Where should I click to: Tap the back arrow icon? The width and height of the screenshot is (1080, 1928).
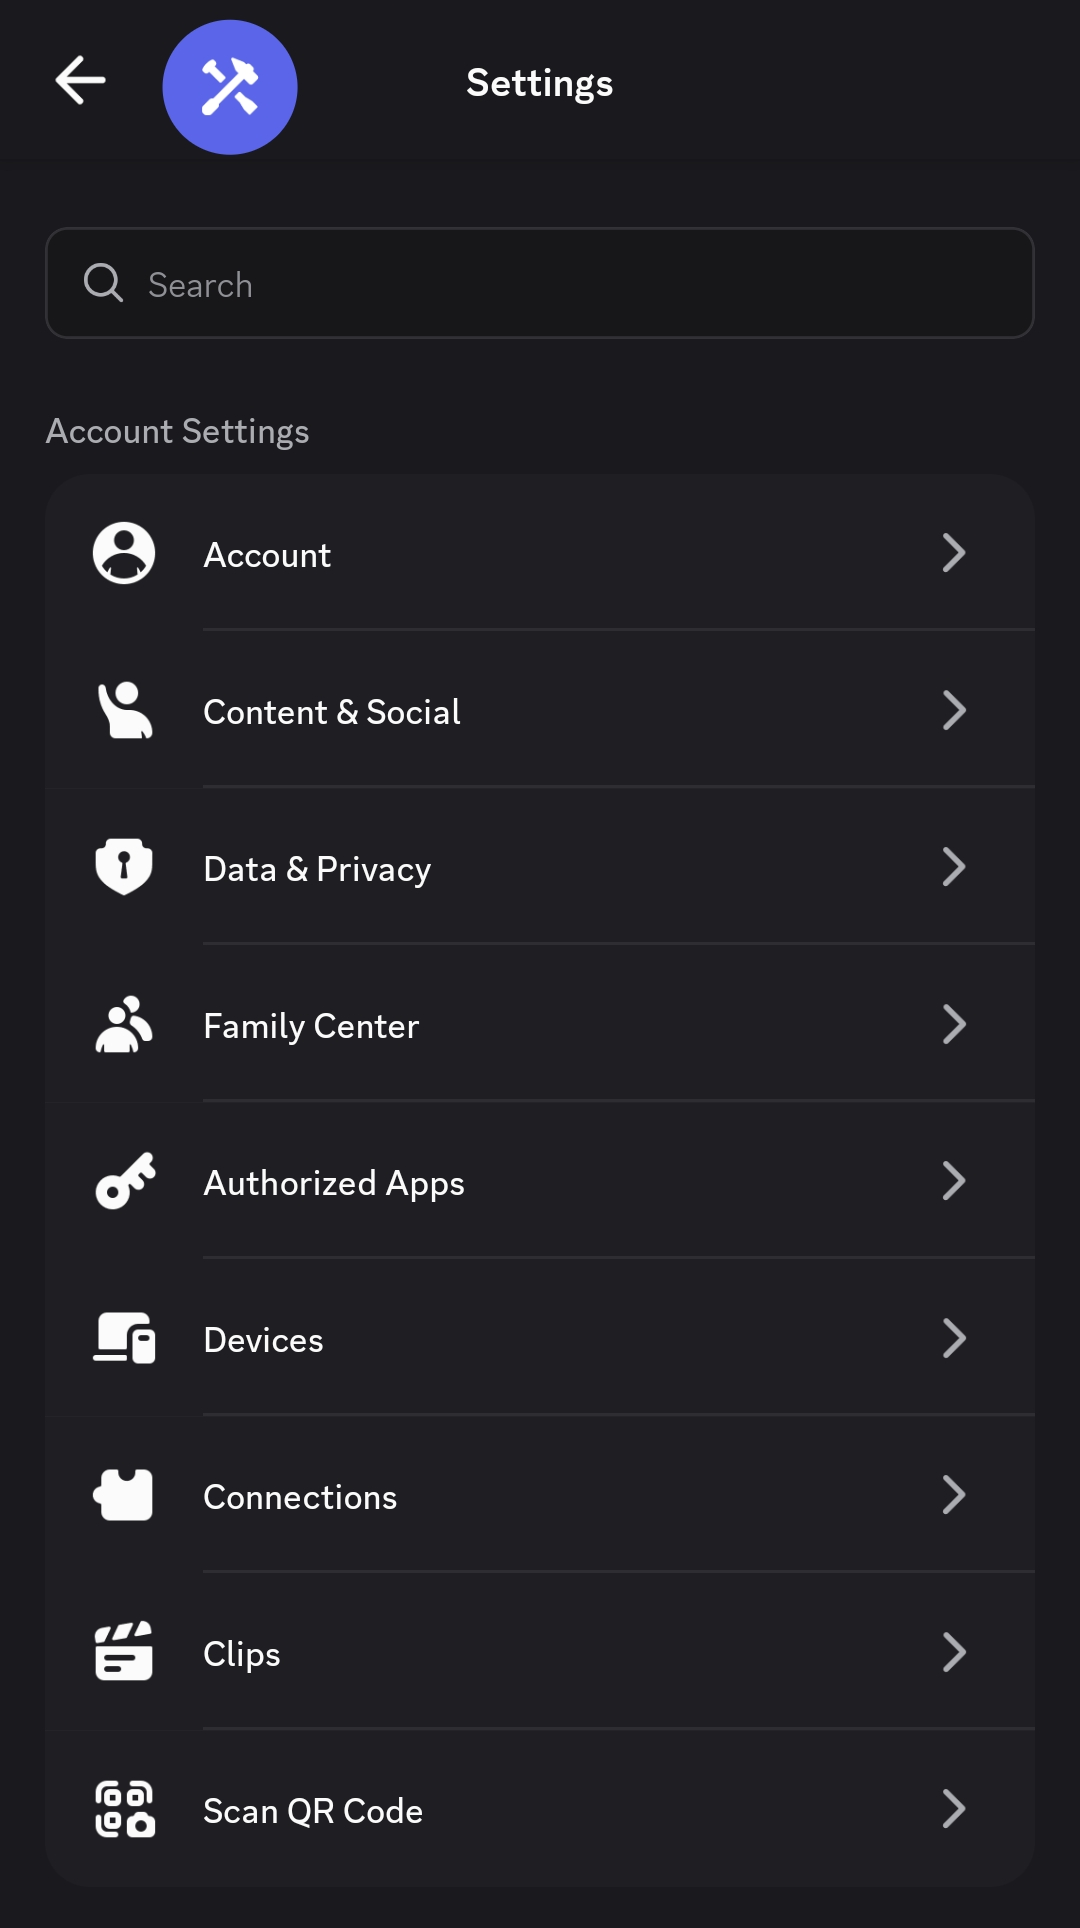pyautogui.click(x=80, y=80)
